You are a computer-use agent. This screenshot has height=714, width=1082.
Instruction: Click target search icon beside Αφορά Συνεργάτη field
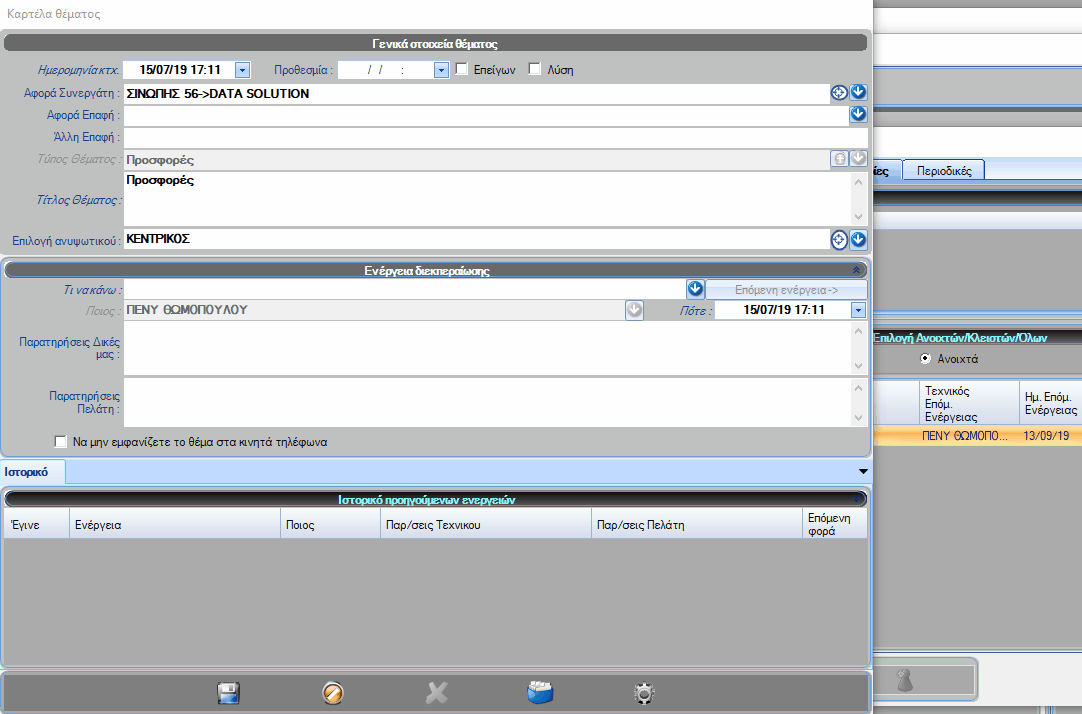(x=839, y=93)
